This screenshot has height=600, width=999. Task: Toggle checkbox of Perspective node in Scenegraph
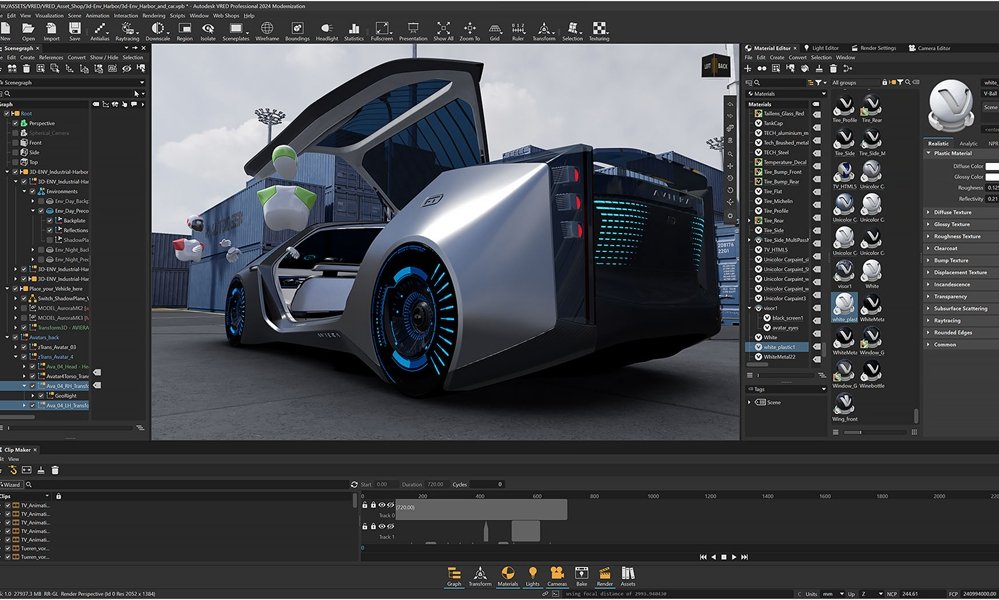16,123
